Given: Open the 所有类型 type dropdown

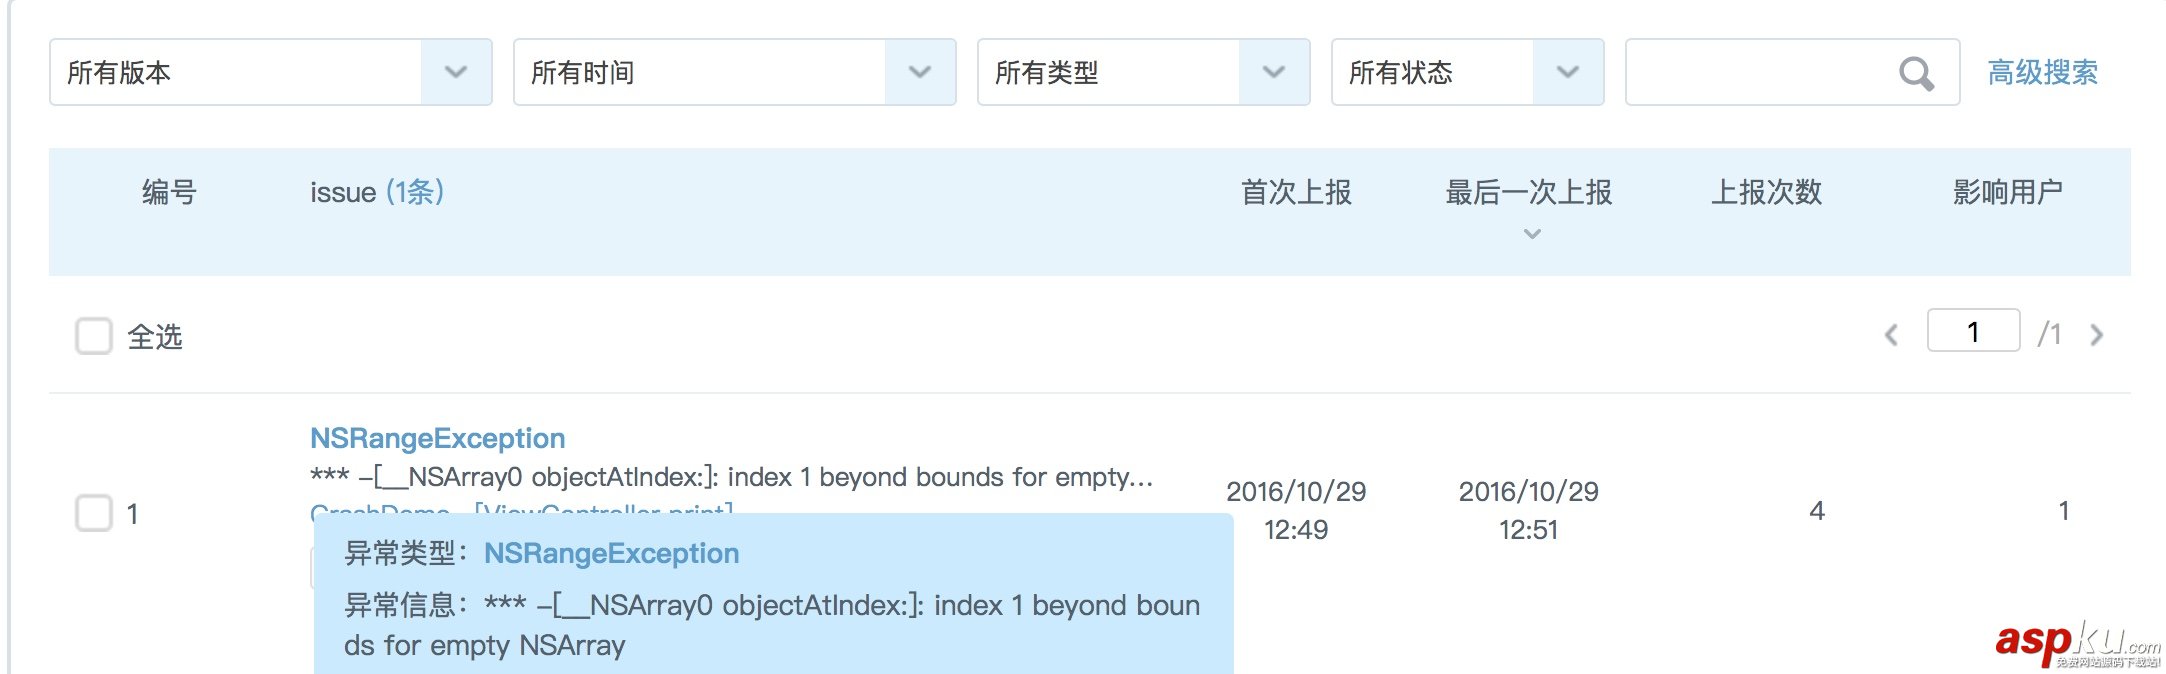Looking at the screenshot, I should tap(1273, 72).
